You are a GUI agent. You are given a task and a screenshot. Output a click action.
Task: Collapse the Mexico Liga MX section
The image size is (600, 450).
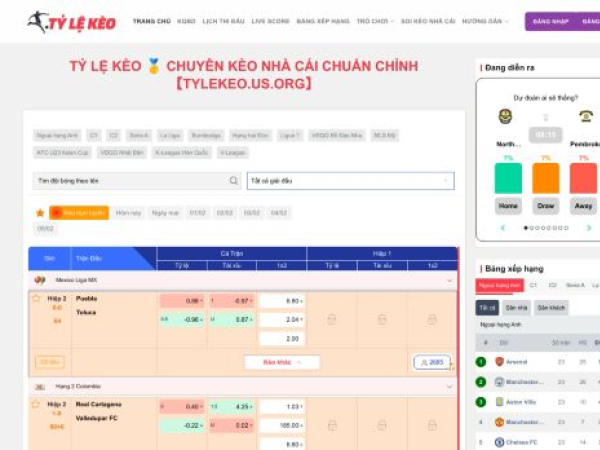click(449, 281)
